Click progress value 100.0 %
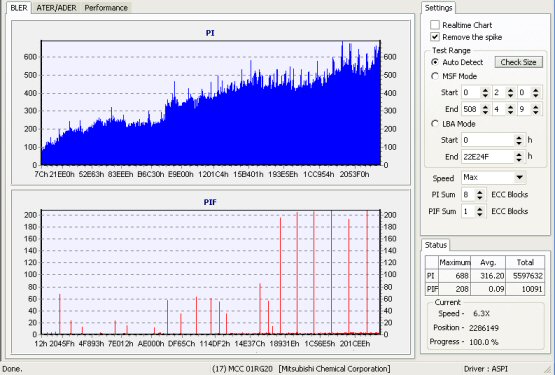The height and width of the screenshot is (375, 555). (x=484, y=342)
